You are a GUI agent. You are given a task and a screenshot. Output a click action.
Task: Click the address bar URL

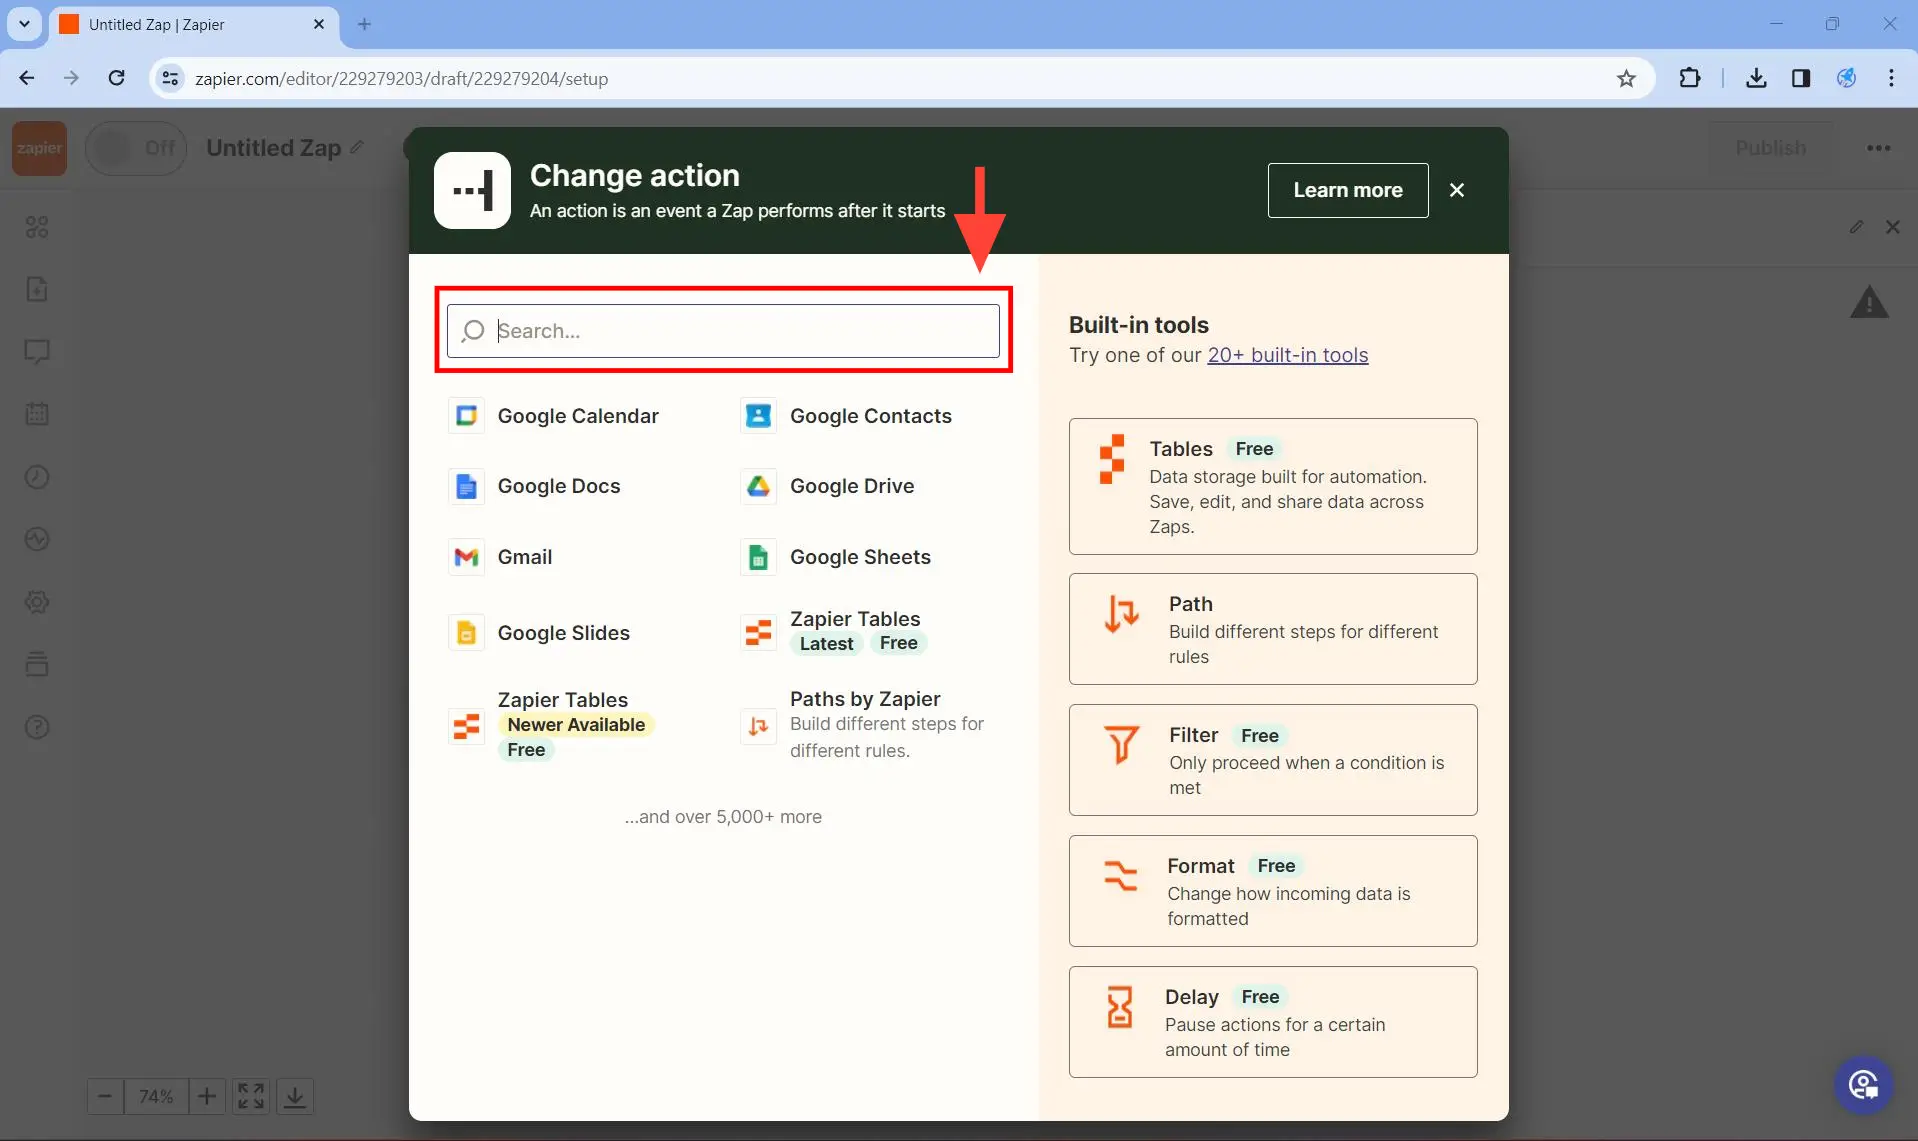point(401,78)
